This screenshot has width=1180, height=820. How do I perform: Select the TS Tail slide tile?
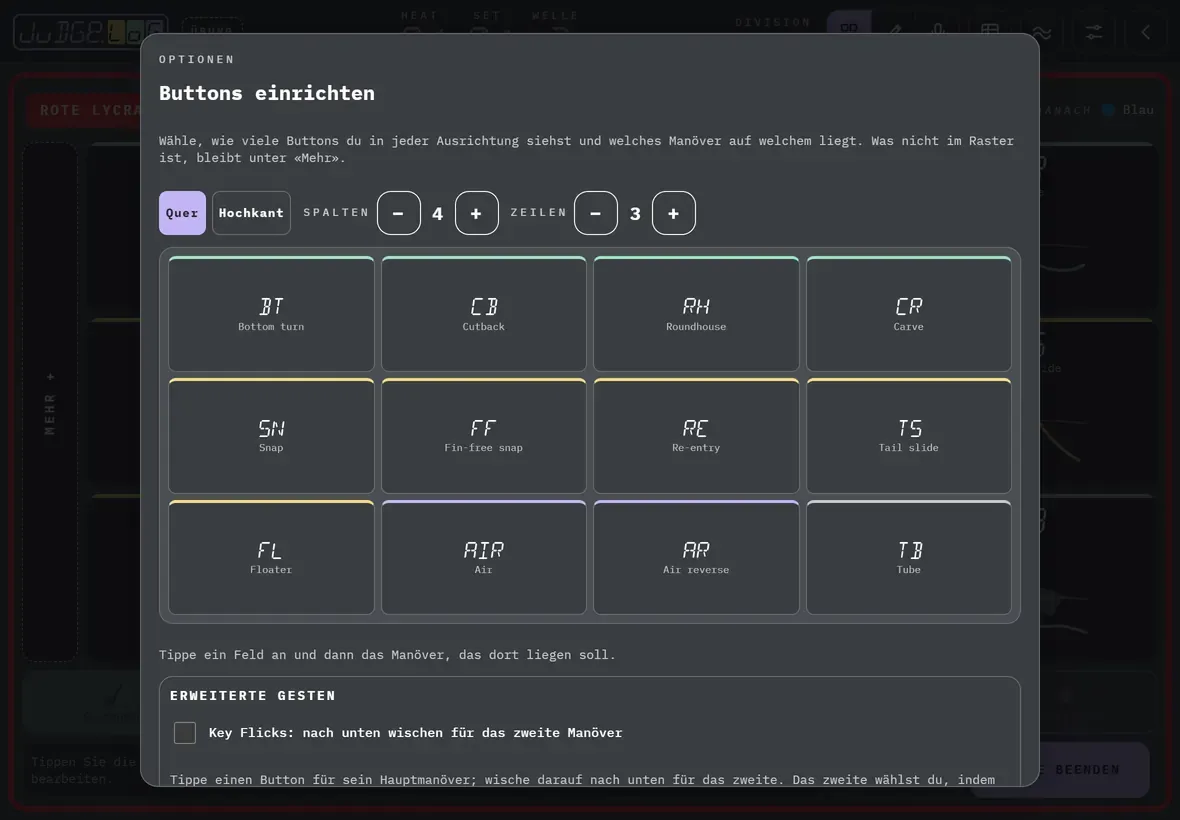point(908,436)
